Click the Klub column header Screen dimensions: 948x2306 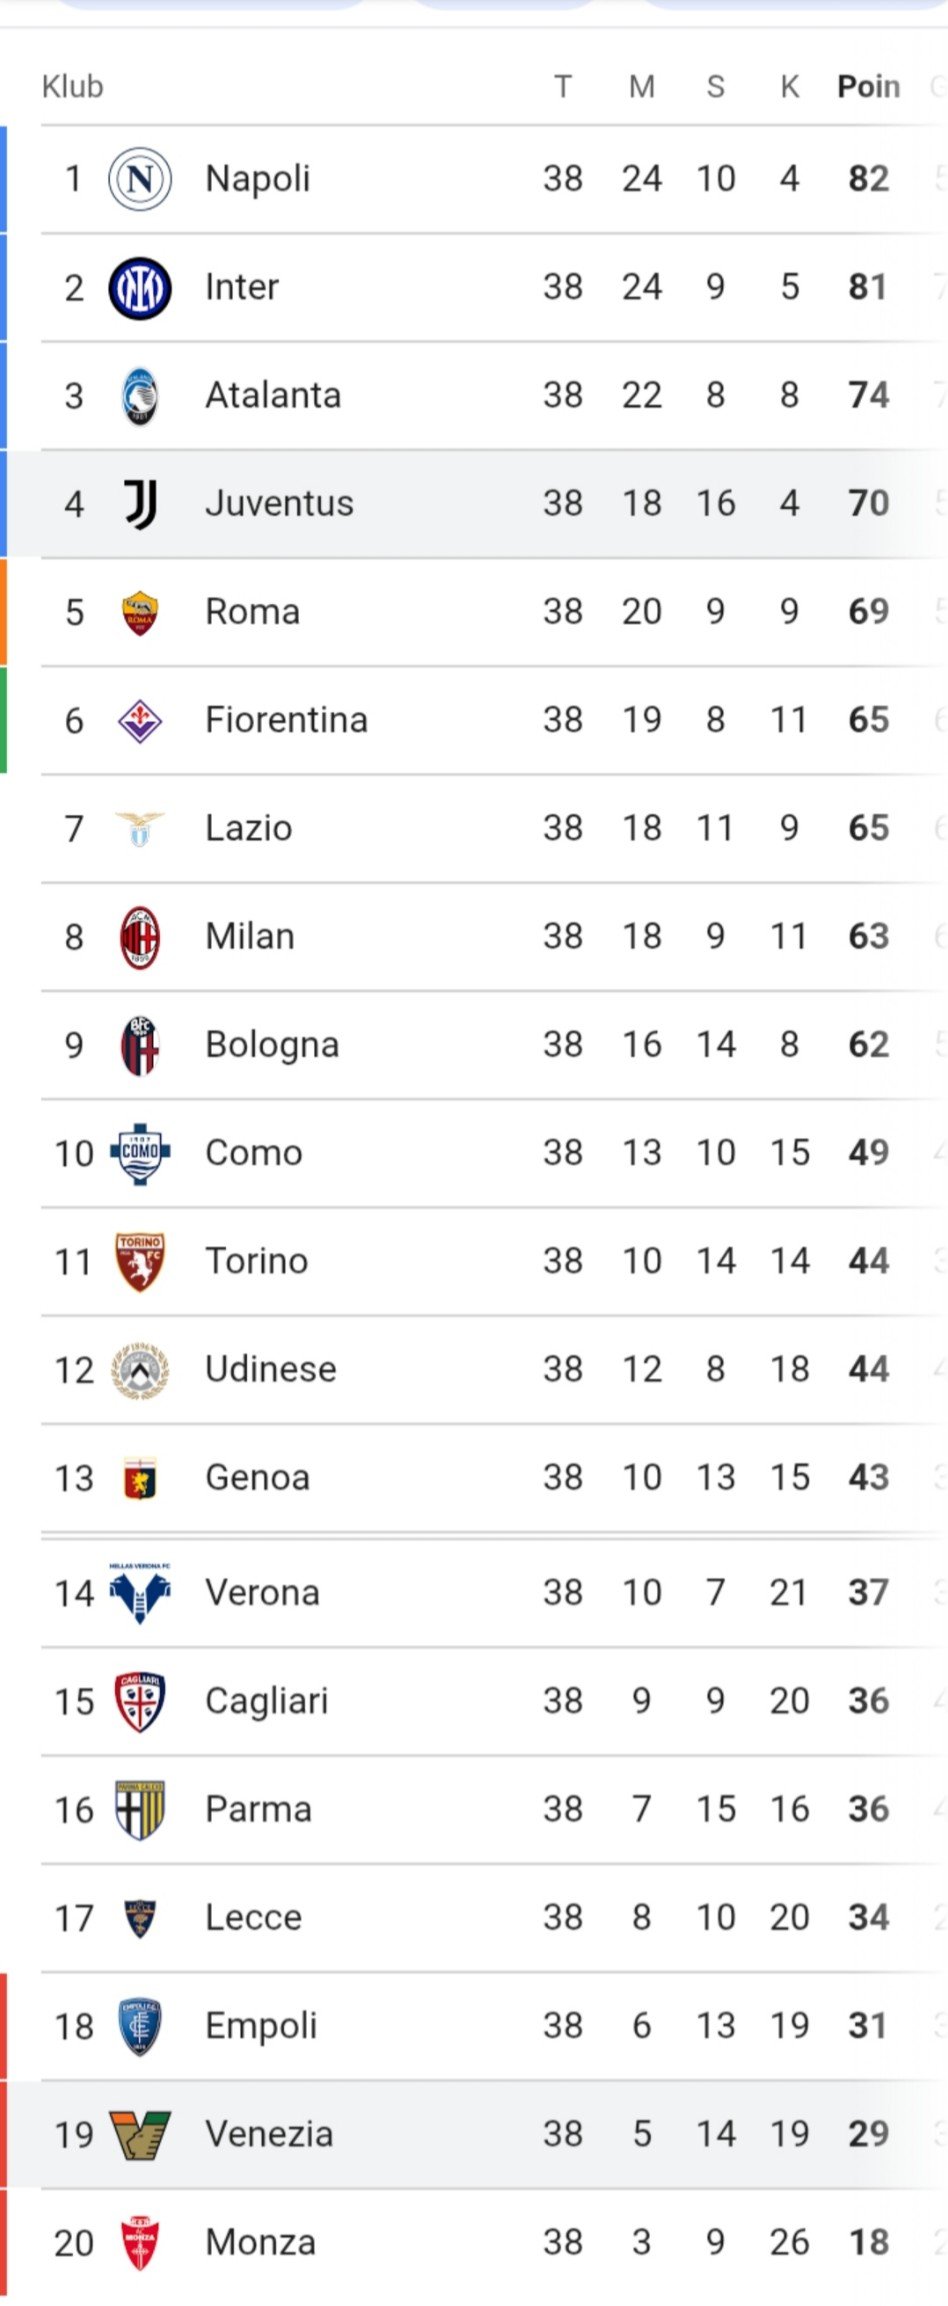(72, 87)
